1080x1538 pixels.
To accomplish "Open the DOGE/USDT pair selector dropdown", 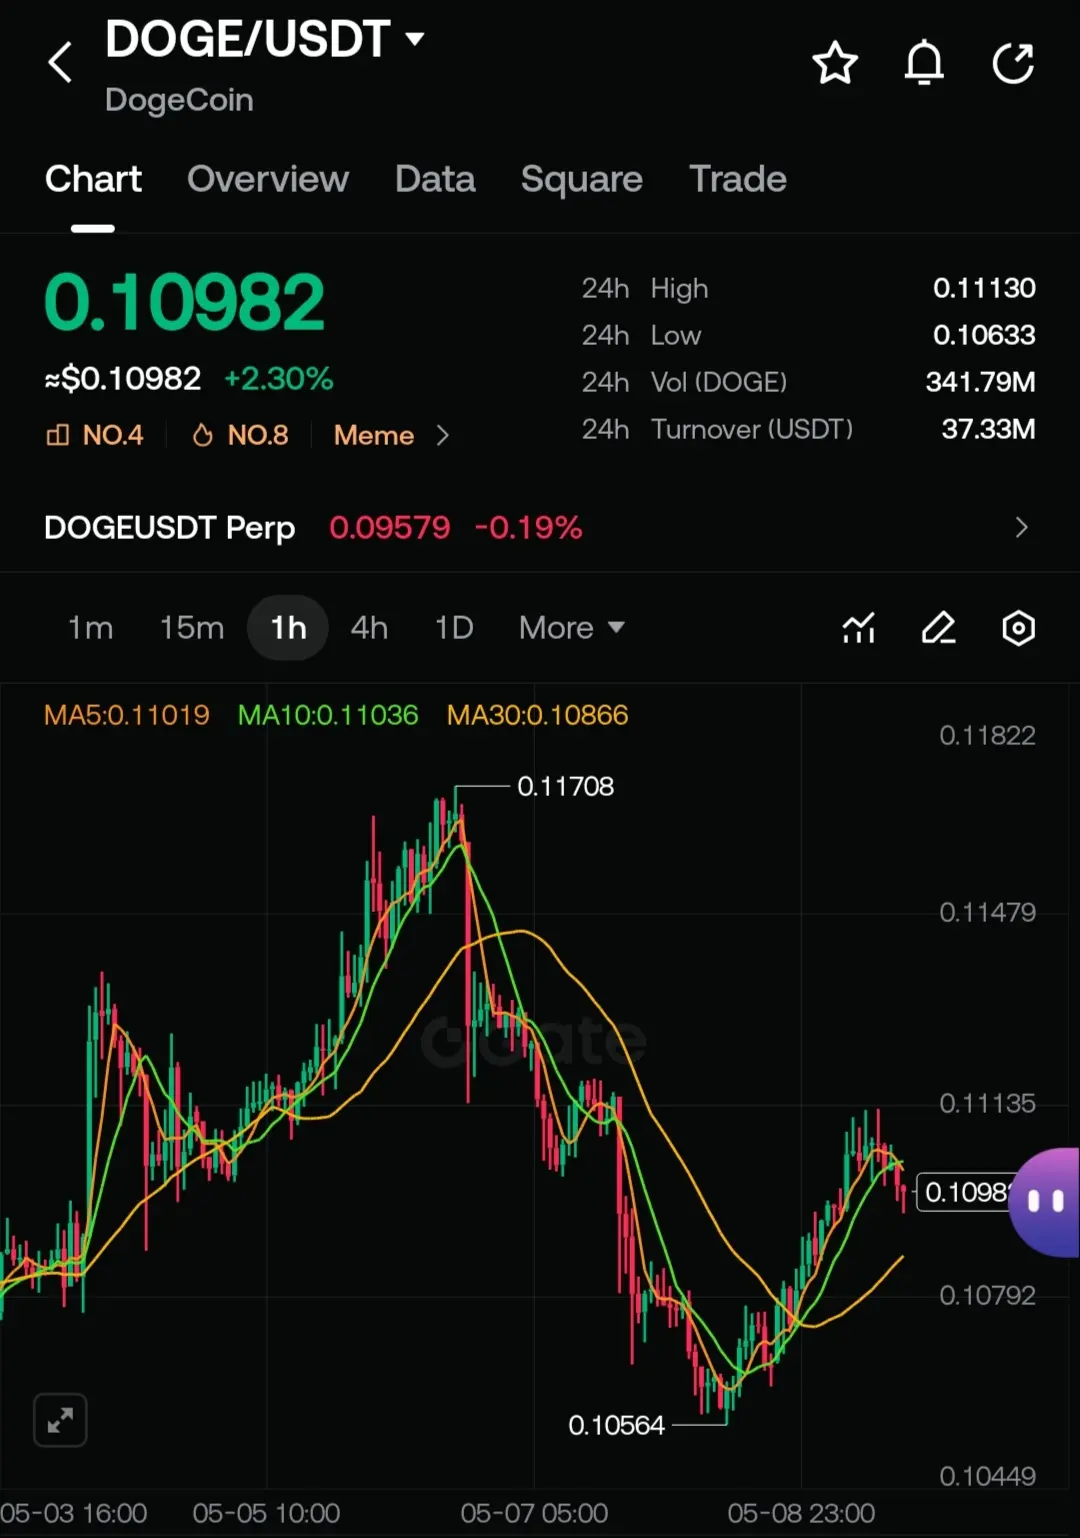I will 265,40.
